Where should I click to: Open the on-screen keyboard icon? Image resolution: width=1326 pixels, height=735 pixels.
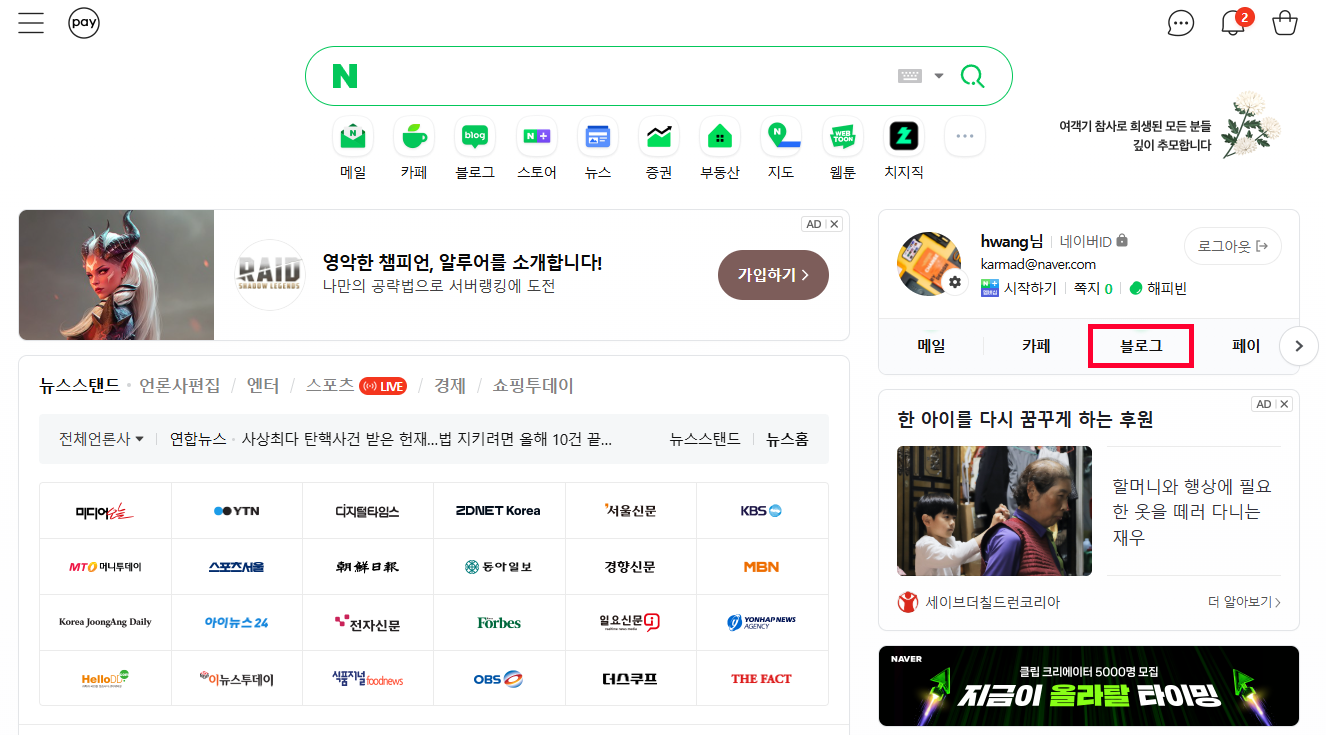(x=909, y=76)
